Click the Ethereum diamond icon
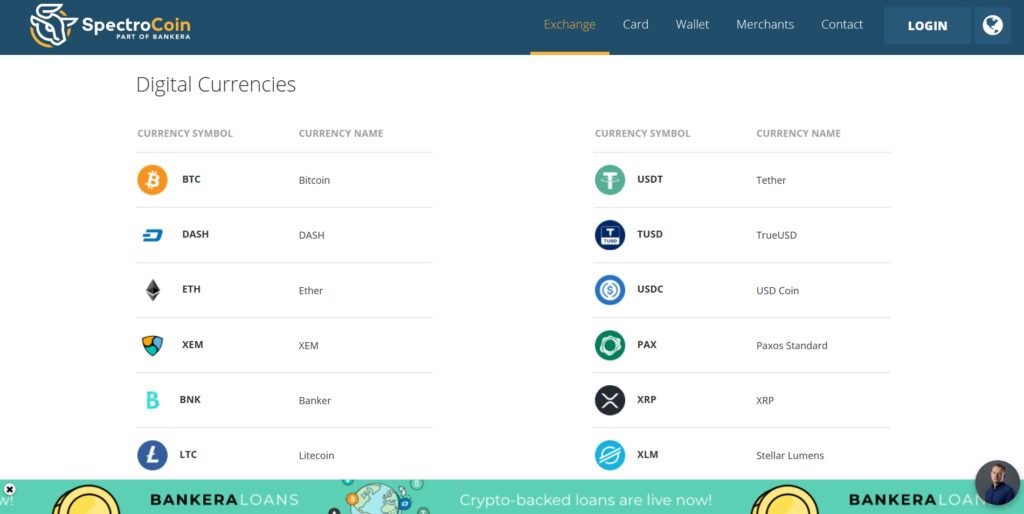This screenshot has height=514, width=1024. (x=153, y=290)
